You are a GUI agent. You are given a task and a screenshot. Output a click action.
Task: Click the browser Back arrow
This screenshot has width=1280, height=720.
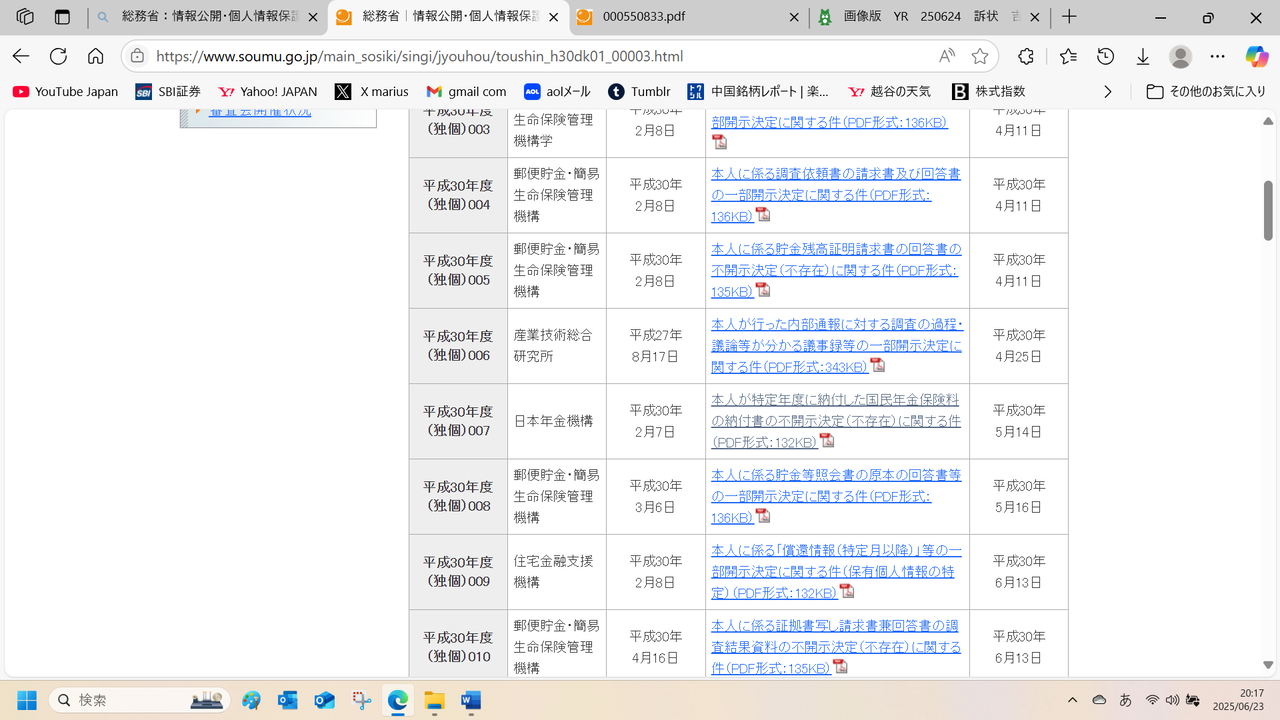click(x=21, y=57)
